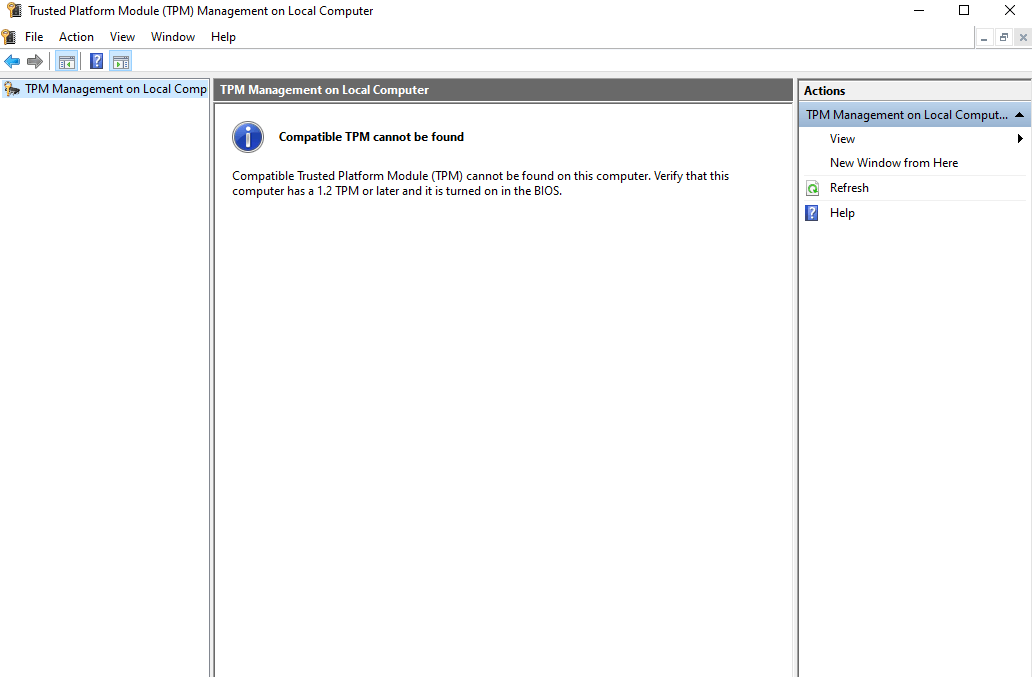Click the green Refresh icon in Actions pane
This screenshot has height=677, width=1032.
pos(812,188)
